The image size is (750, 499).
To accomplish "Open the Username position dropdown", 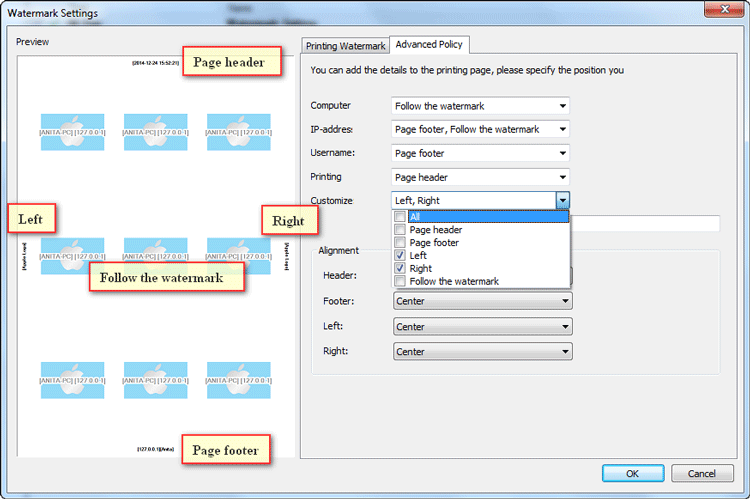I will 480,153.
